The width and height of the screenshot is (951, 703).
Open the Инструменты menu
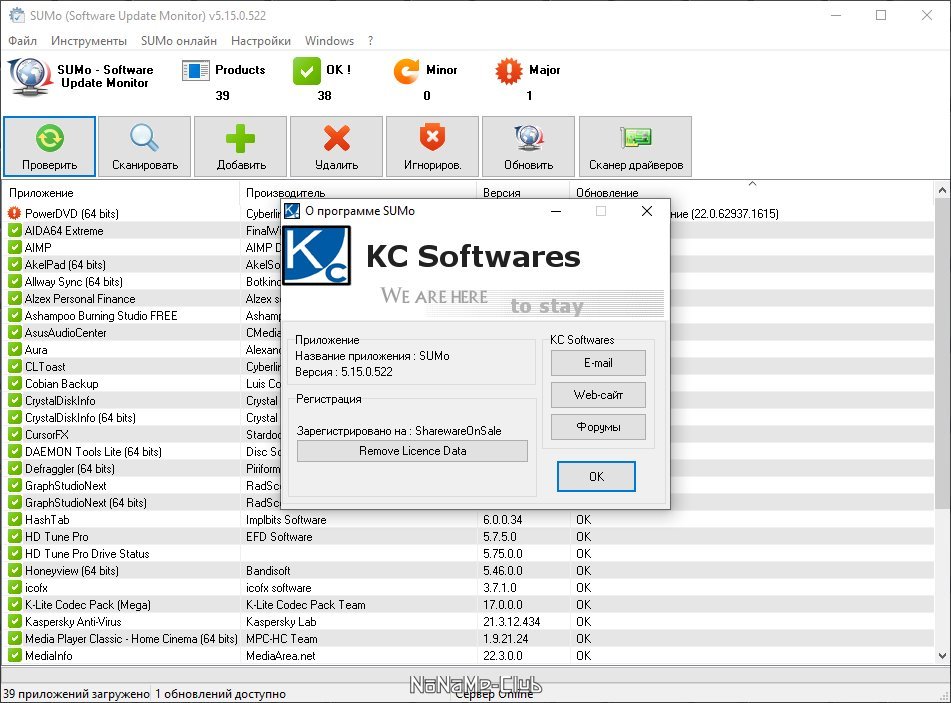pos(89,41)
